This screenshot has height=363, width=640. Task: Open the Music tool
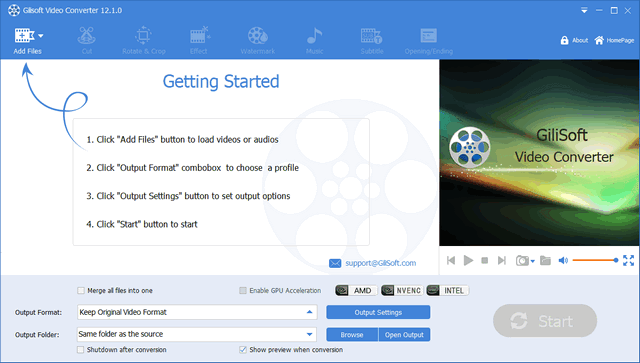[x=314, y=41]
